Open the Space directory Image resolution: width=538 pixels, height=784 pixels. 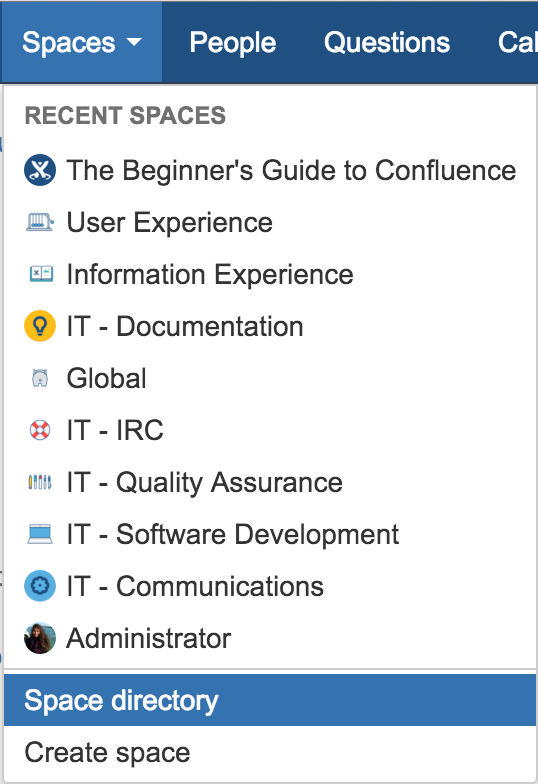point(270,700)
